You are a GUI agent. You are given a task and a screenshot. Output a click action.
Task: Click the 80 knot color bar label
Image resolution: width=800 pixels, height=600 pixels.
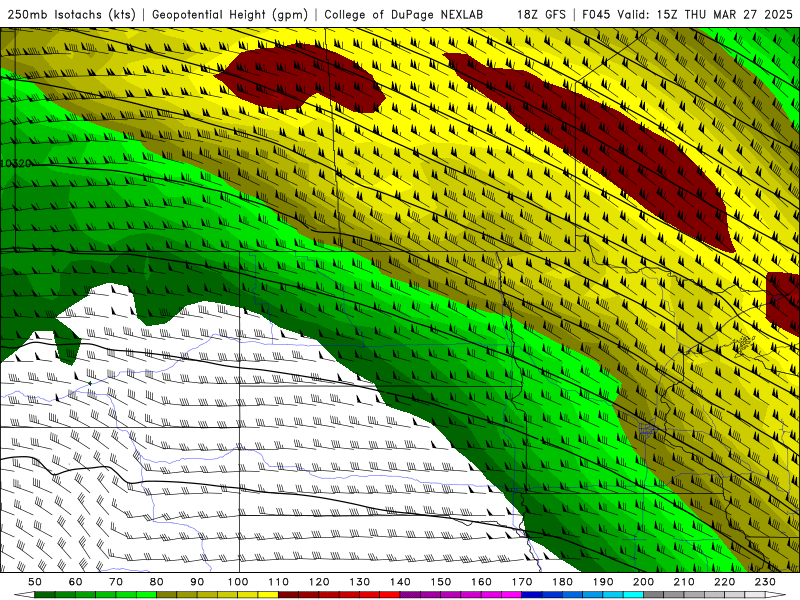156,582
